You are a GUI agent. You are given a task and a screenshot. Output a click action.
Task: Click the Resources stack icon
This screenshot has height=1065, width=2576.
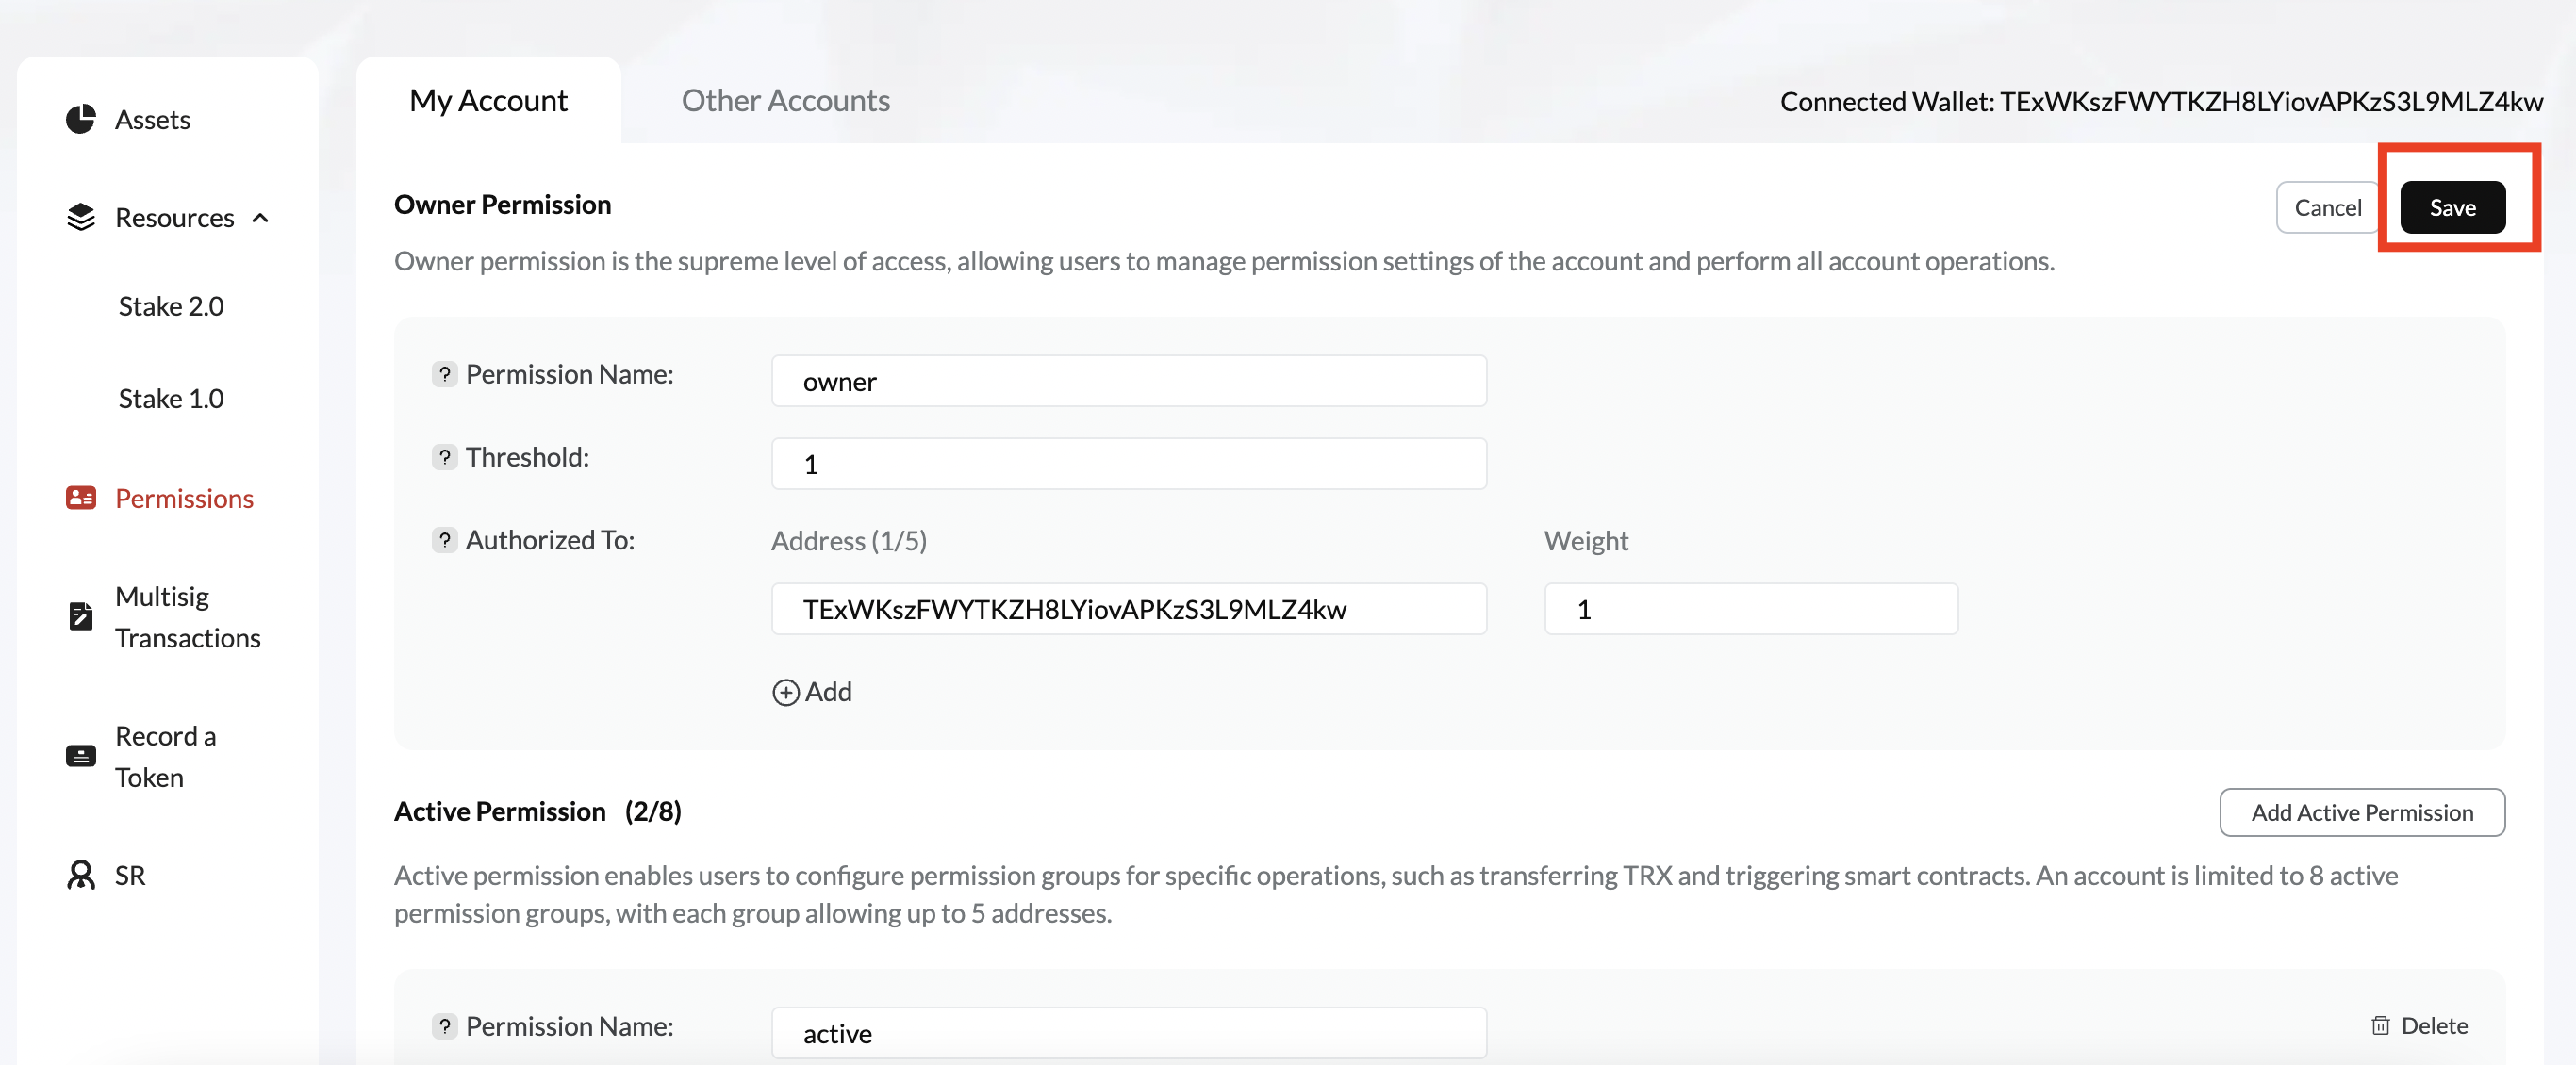point(80,217)
